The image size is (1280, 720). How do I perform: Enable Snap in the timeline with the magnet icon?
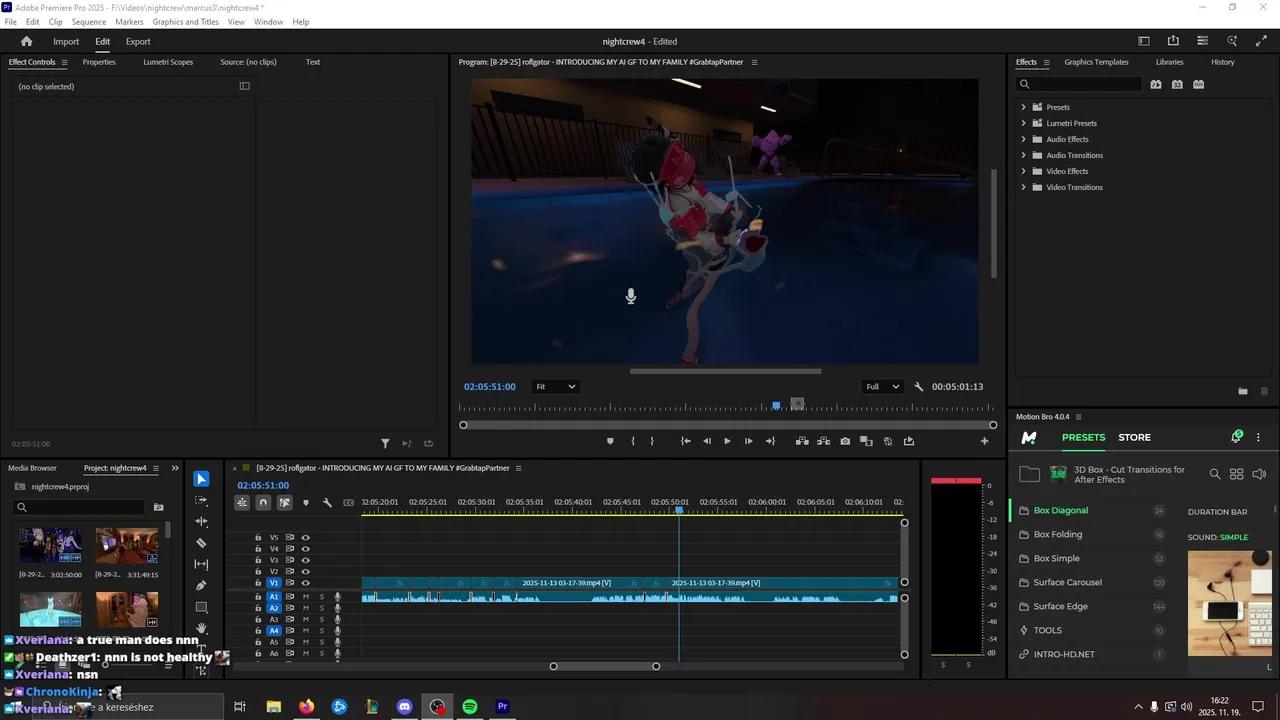[x=263, y=502]
